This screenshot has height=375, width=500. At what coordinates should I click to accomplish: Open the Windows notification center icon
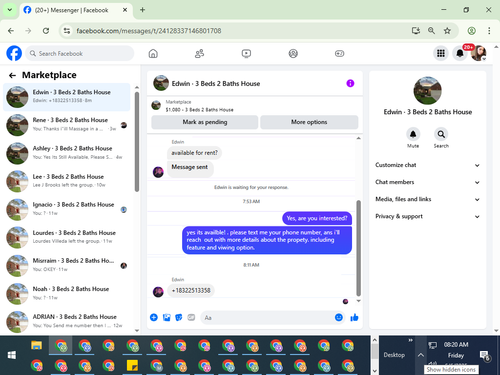[x=484, y=356]
